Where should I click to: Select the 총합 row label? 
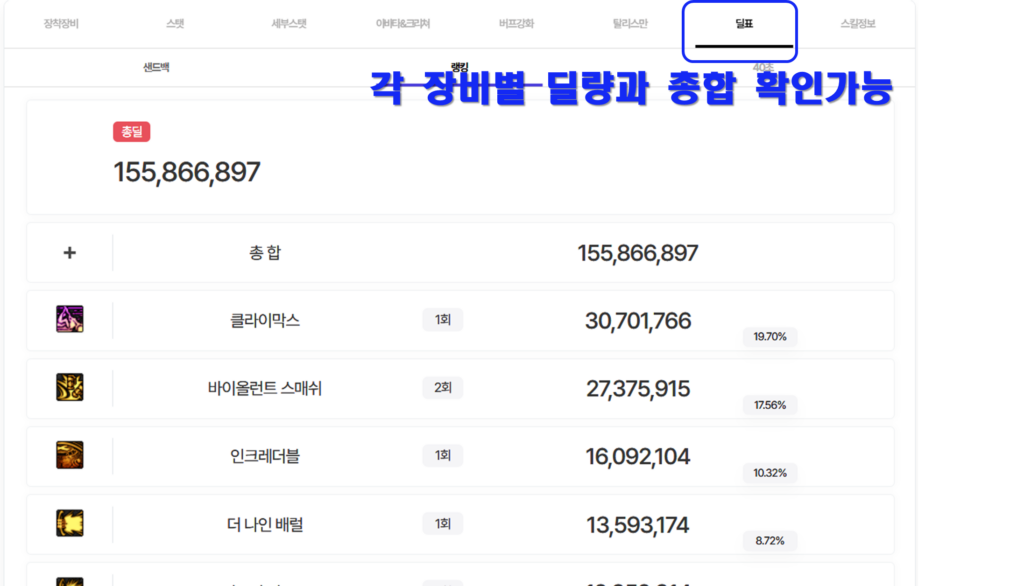point(264,253)
